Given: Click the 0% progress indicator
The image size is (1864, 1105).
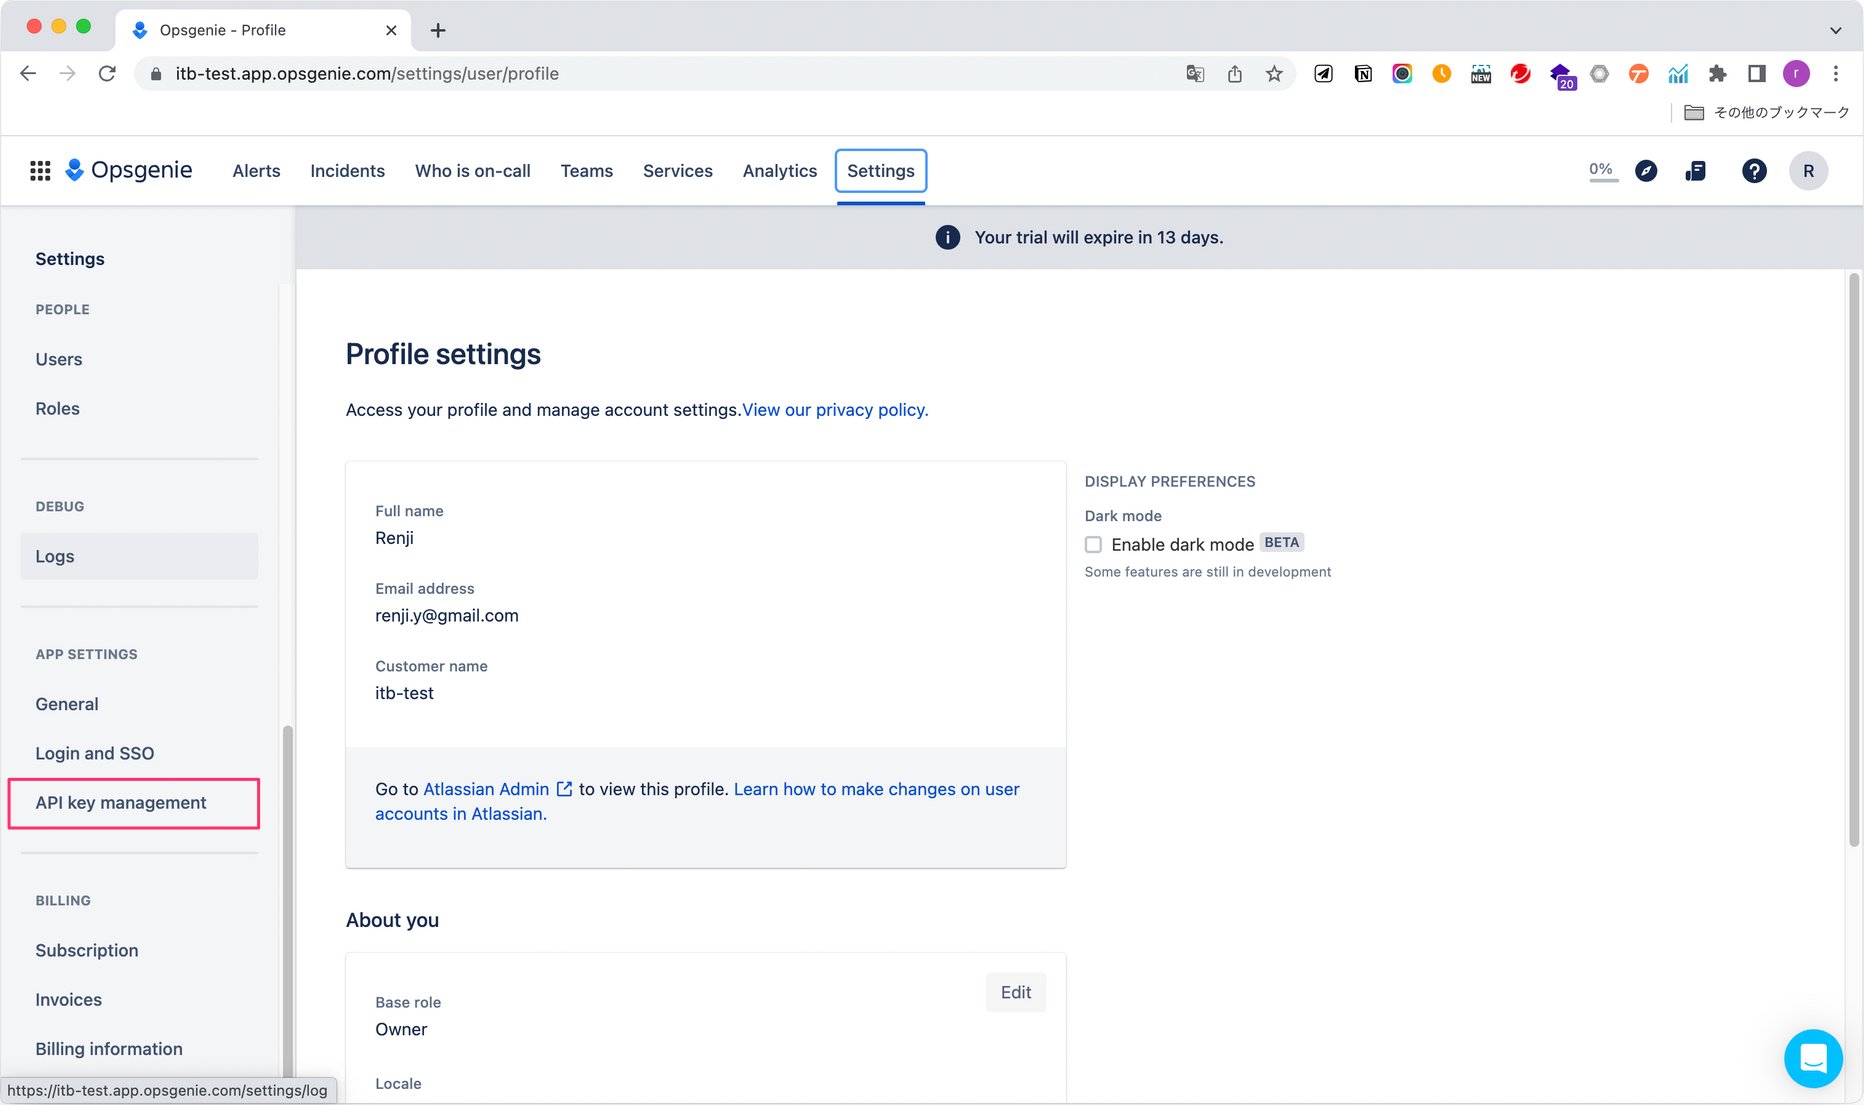Looking at the screenshot, I should coord(1601,170).
